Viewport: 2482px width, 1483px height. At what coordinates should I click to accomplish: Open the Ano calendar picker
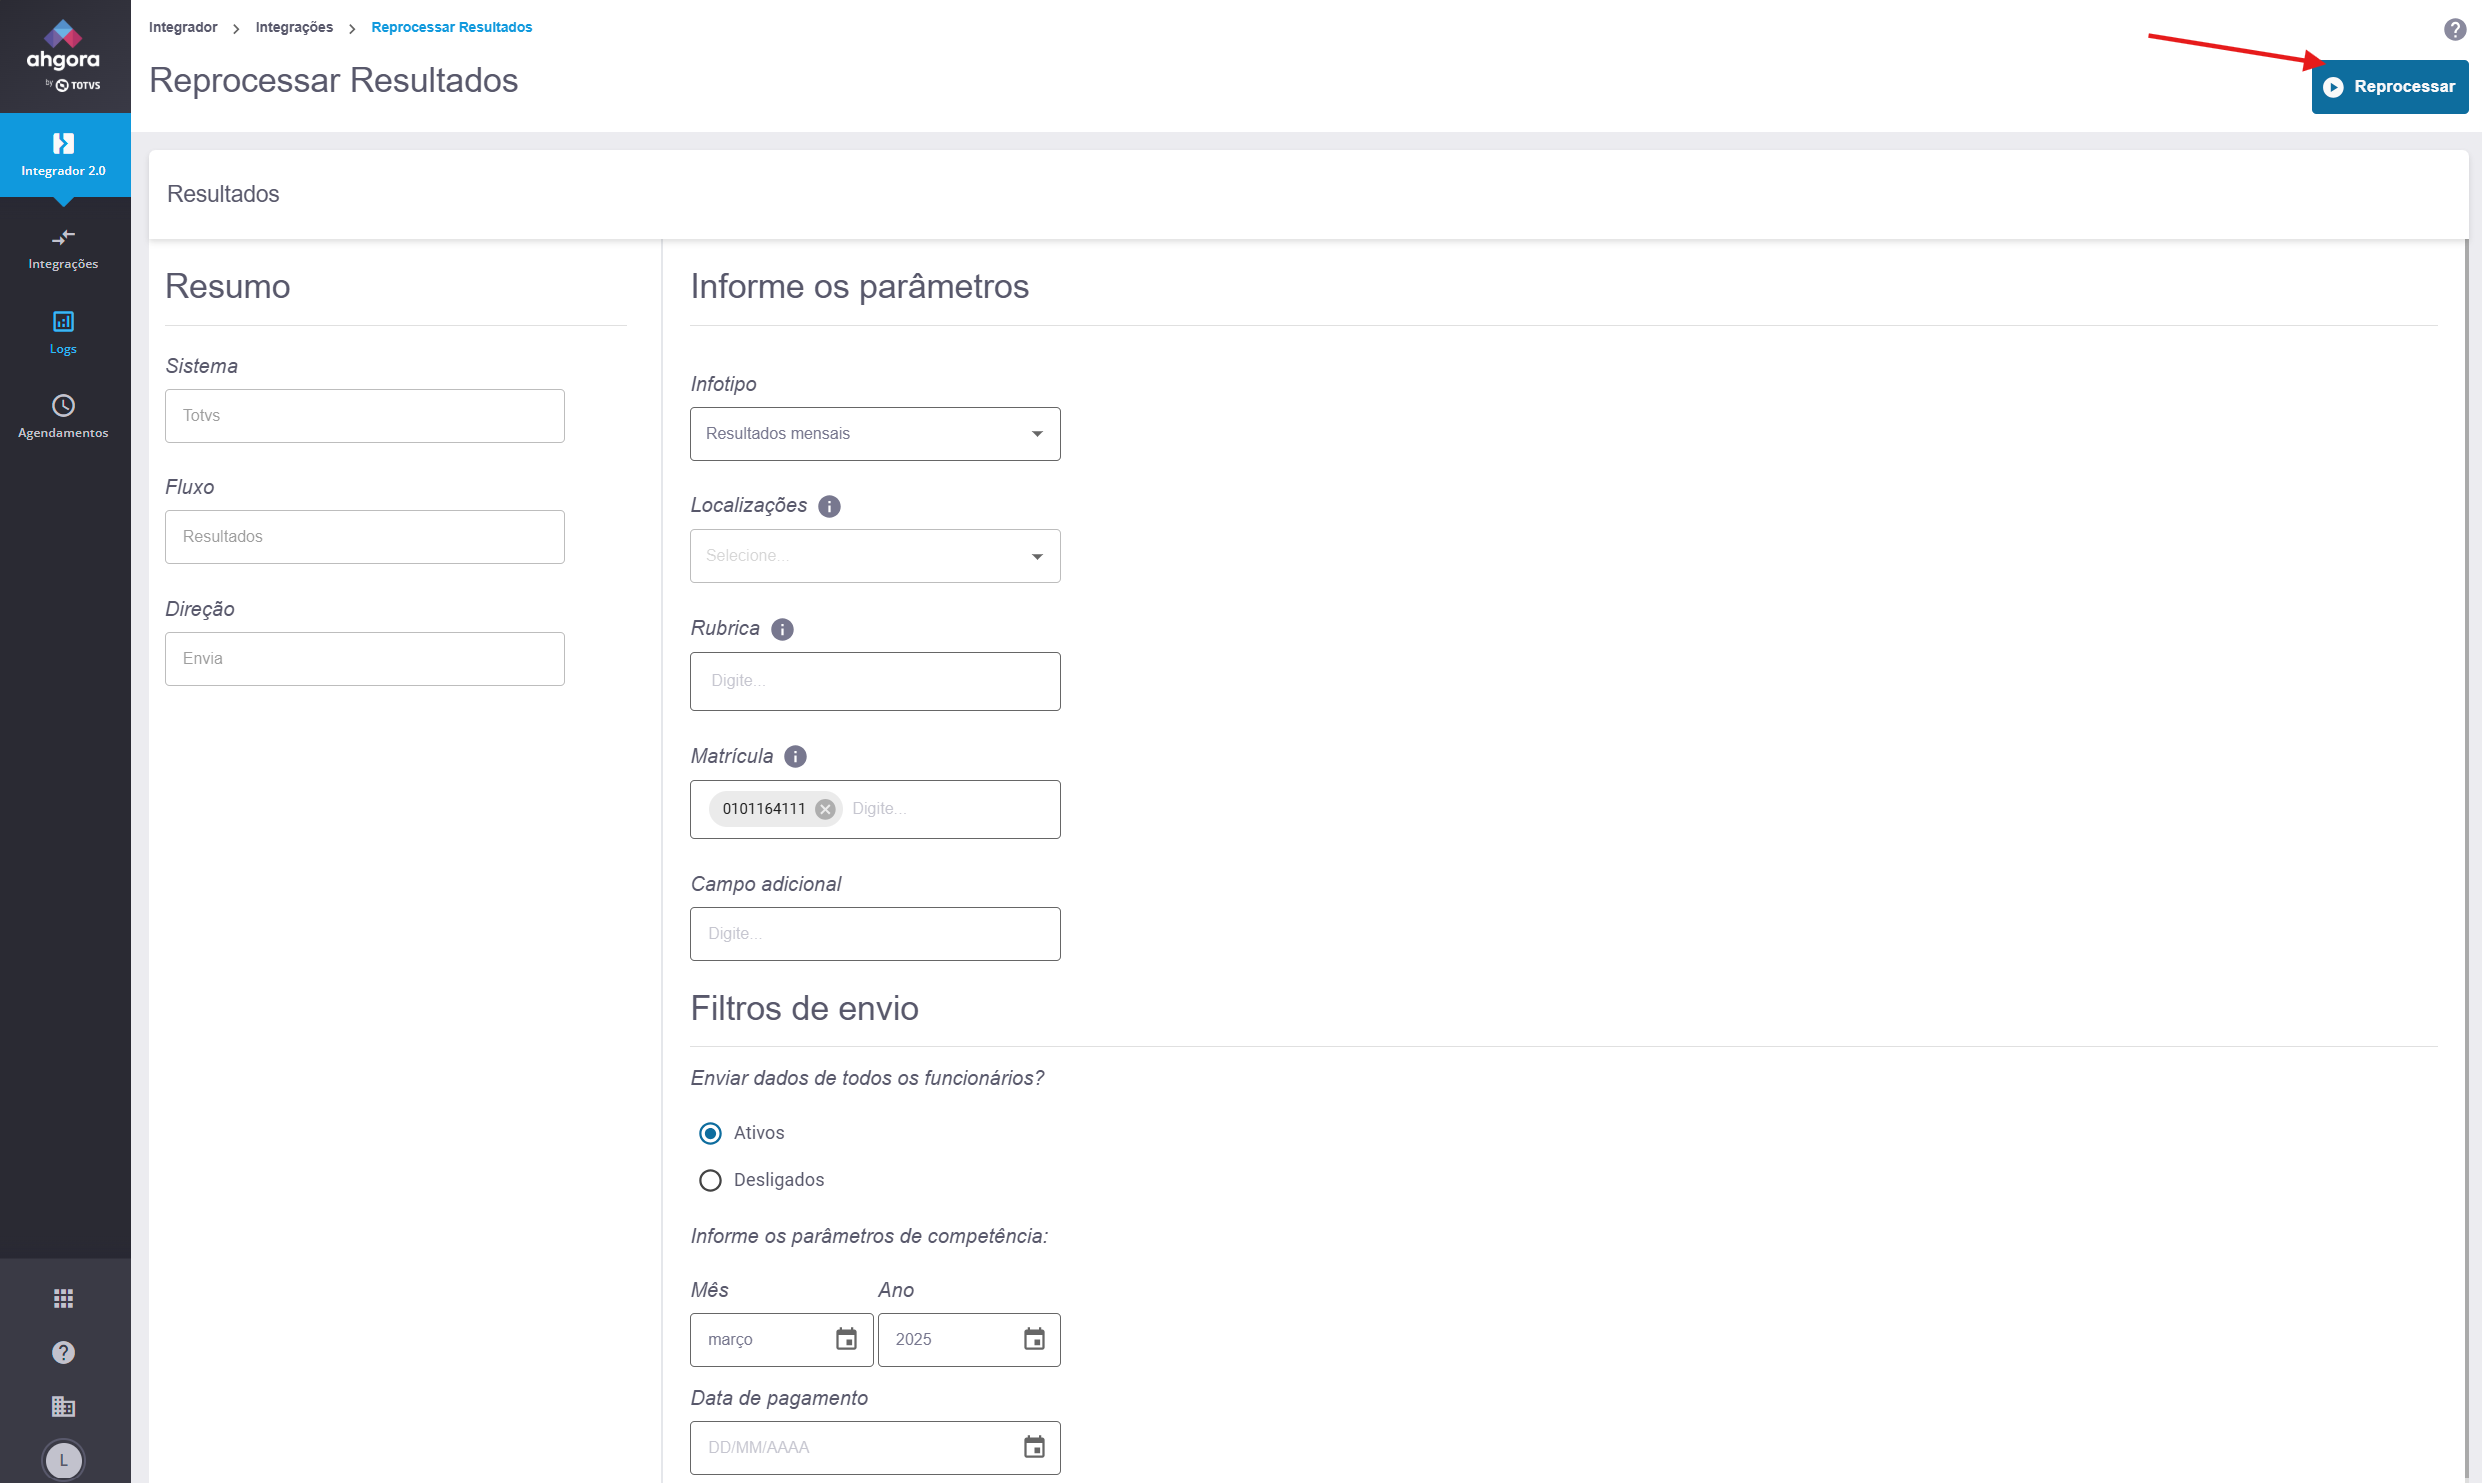point(1034,1339)
